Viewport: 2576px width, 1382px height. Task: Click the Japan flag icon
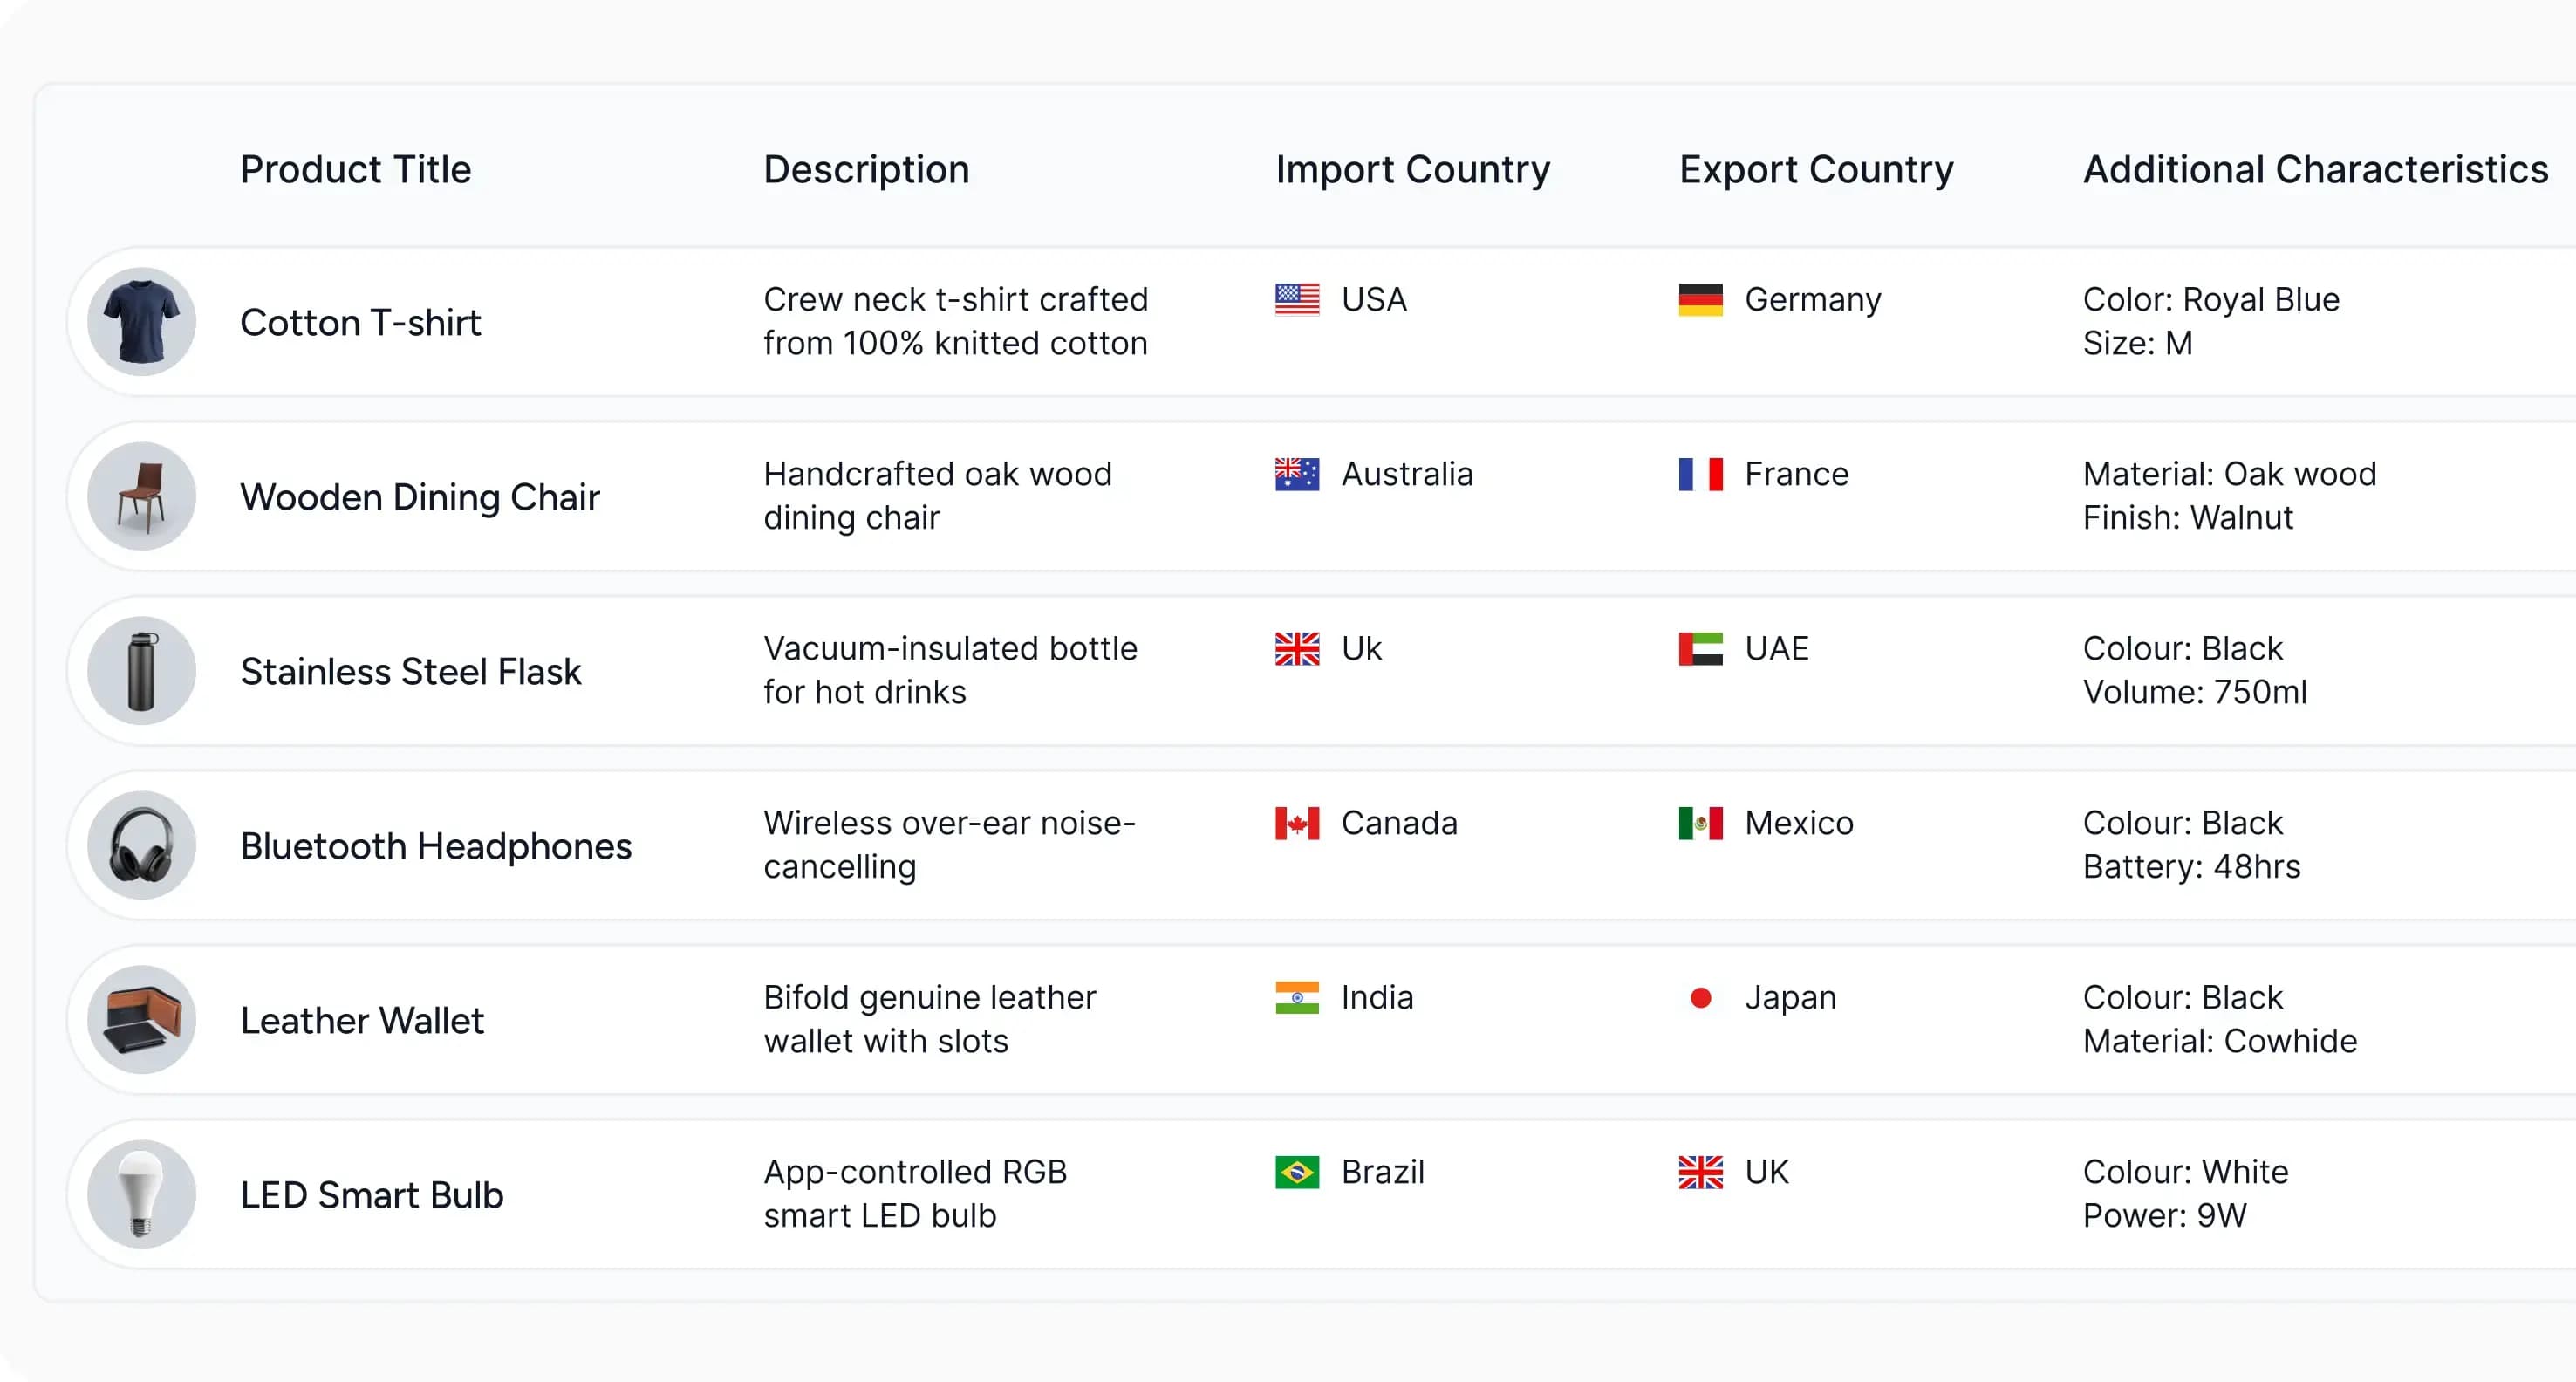[1700, 997]
